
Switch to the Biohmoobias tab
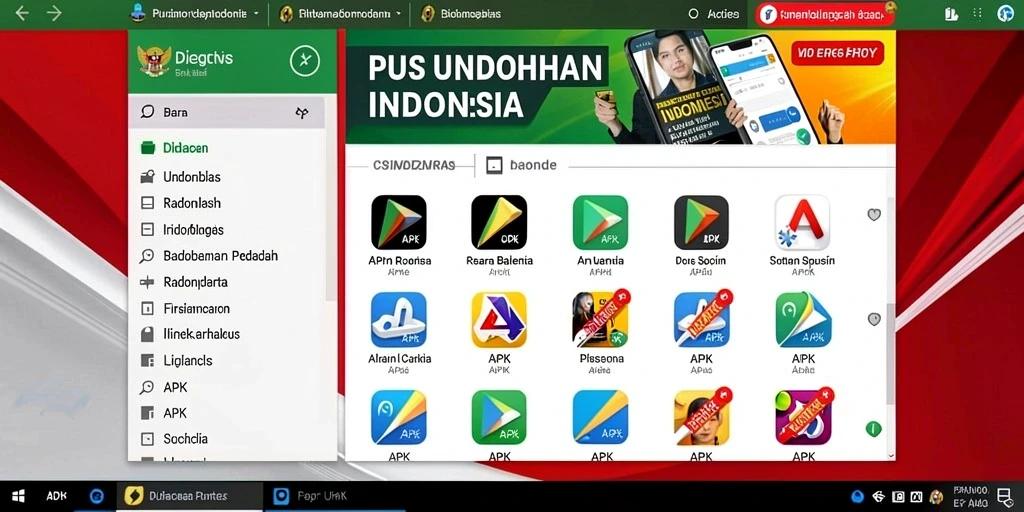[462, 14]
